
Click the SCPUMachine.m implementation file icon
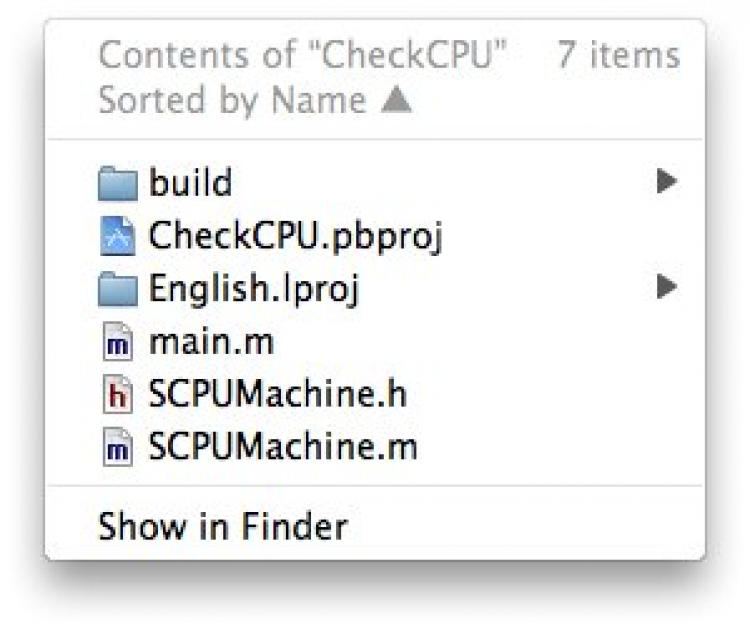[x=118, y=448]
